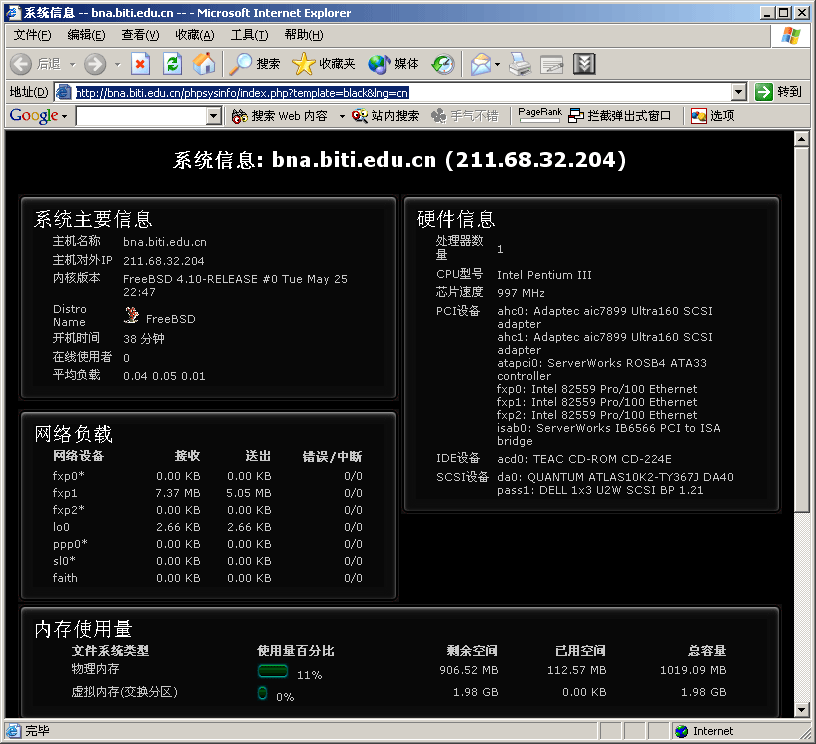Click faith network device row
Image resolution: width=816 pixels, height=744 pixels.
(208, 578)
